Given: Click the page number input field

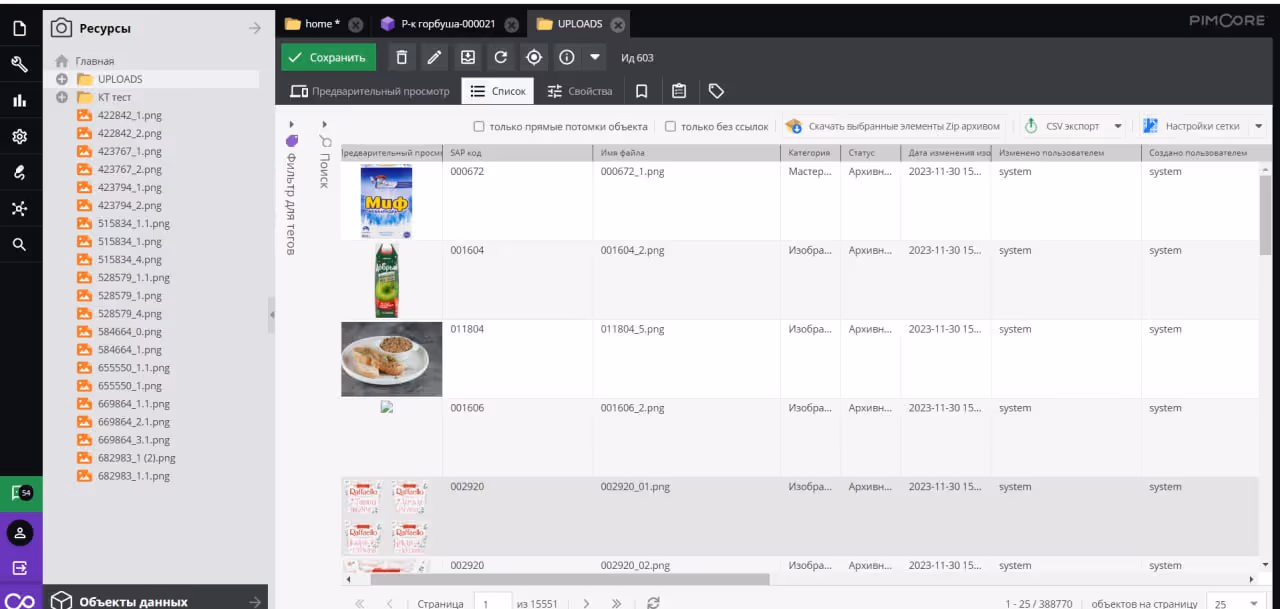Looking at the screenshot, I should click(492, 604).
